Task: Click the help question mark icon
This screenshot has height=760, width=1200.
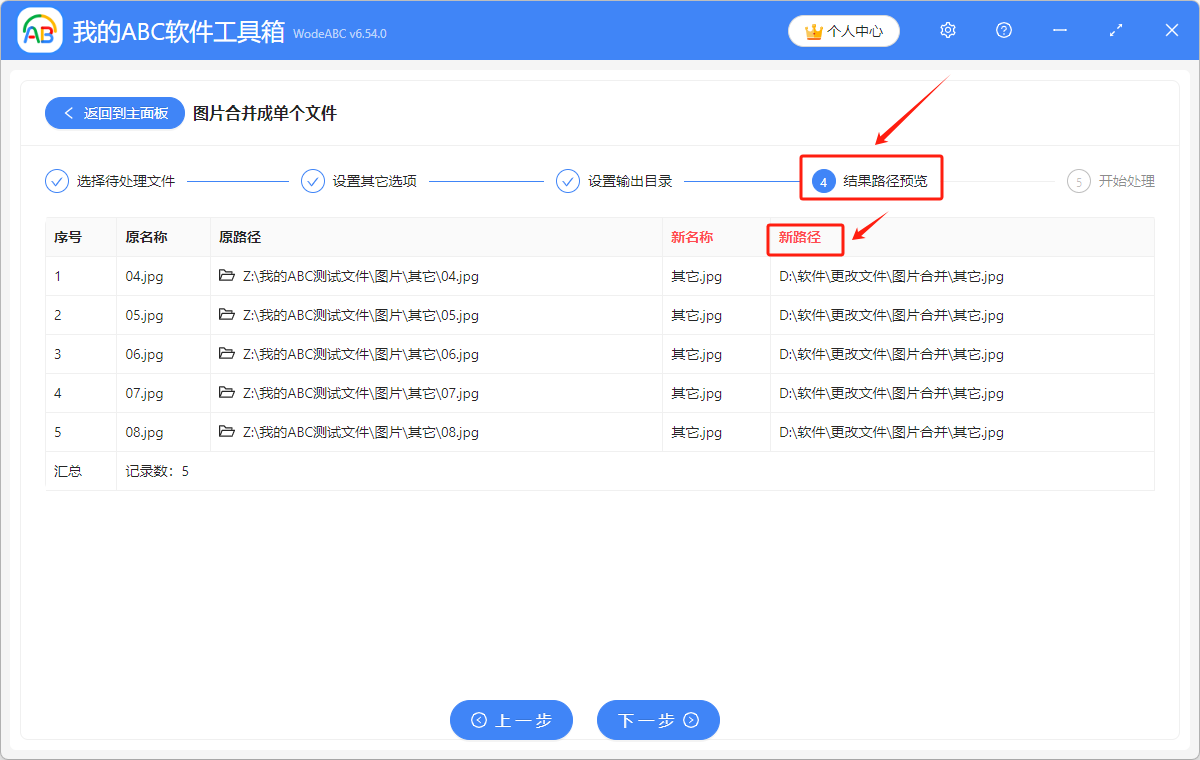Action: (x=1004, y=31)
